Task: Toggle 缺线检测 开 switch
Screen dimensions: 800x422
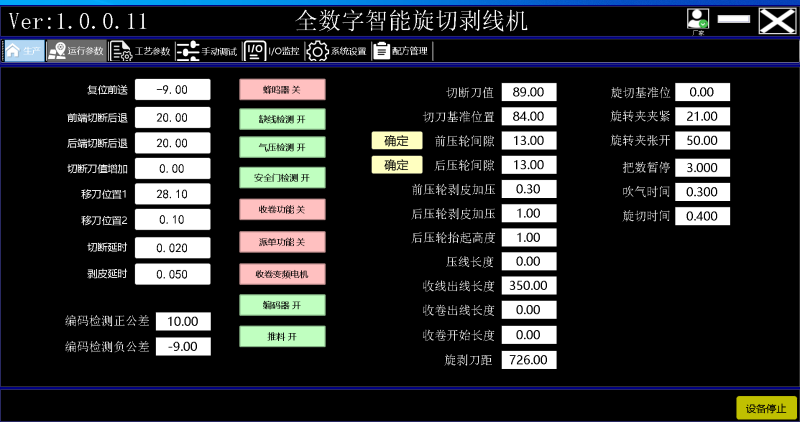Action: (x=282, y=119)
